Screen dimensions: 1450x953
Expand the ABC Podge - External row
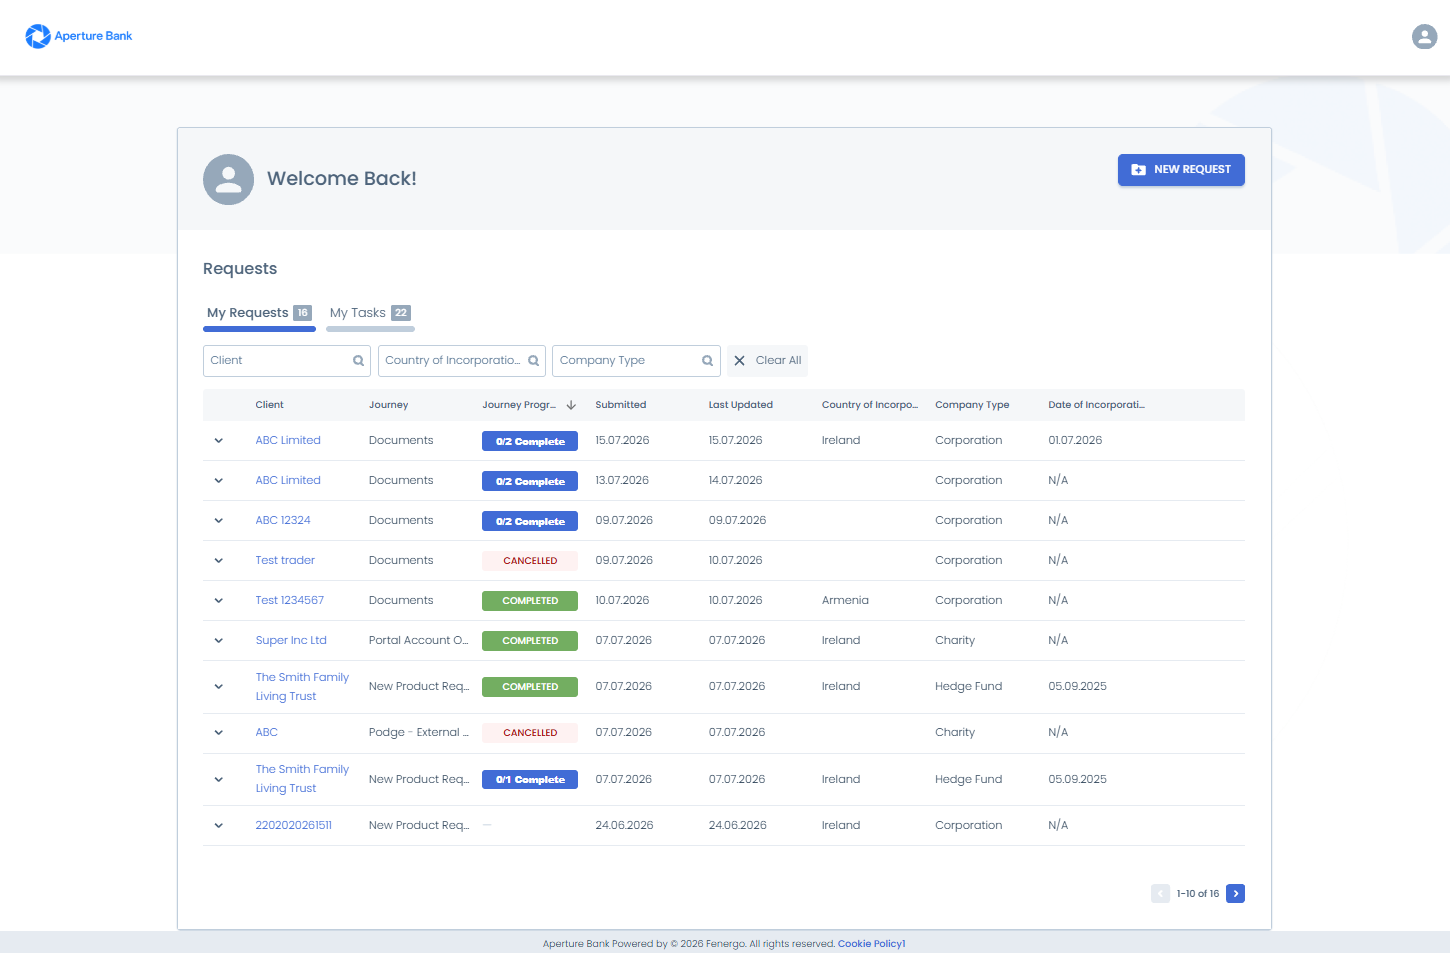218,733
